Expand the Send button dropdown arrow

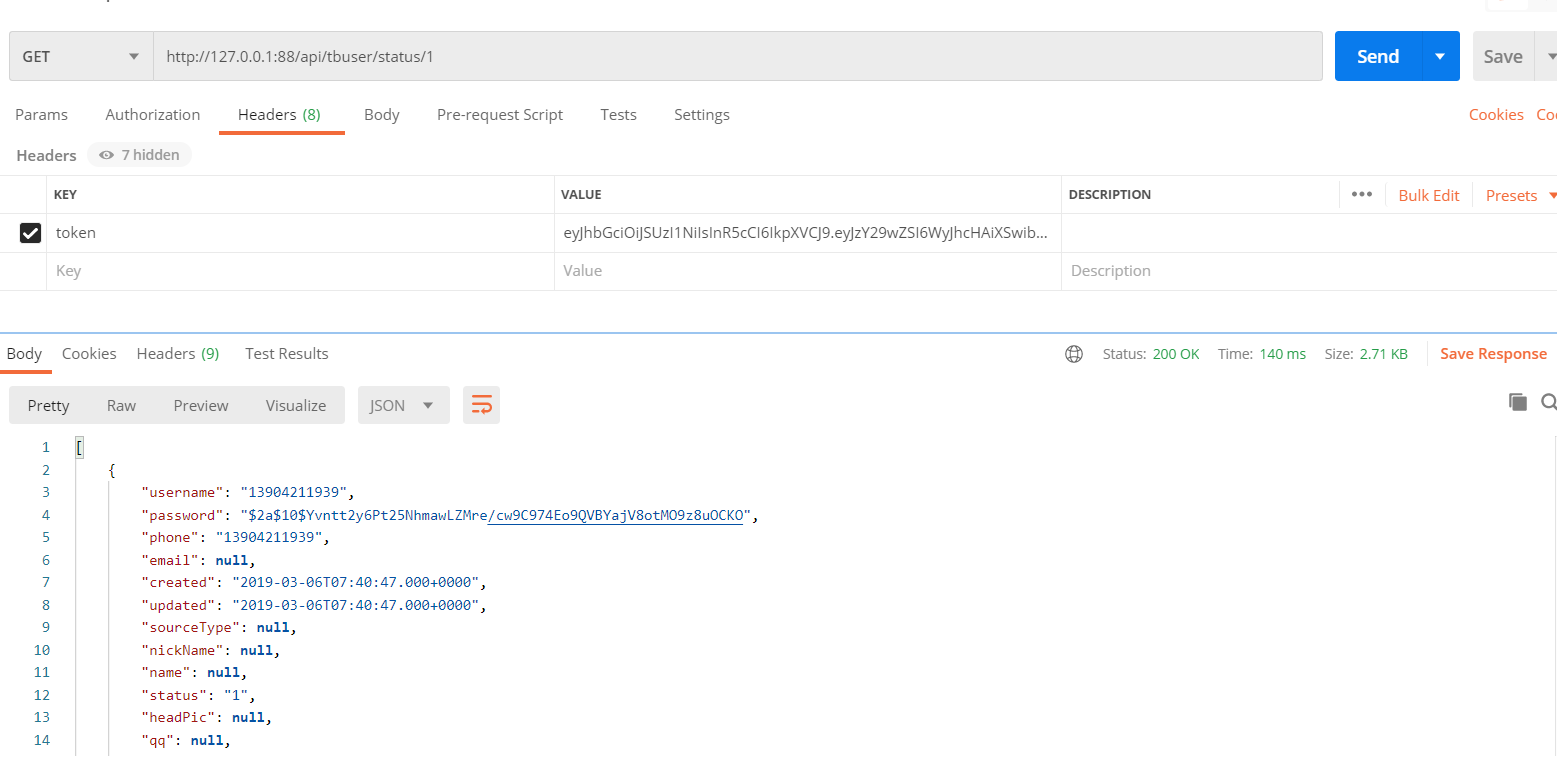tap(1438, 56)
